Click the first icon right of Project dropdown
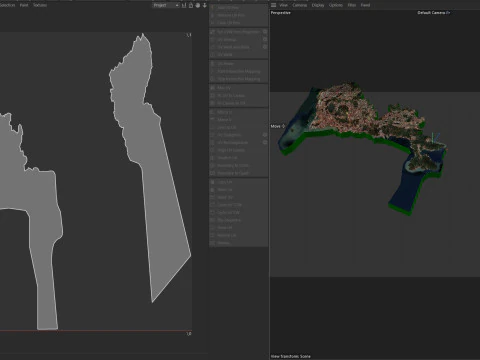This screenshot has width=480, height=360. click(x=184, y=5)
